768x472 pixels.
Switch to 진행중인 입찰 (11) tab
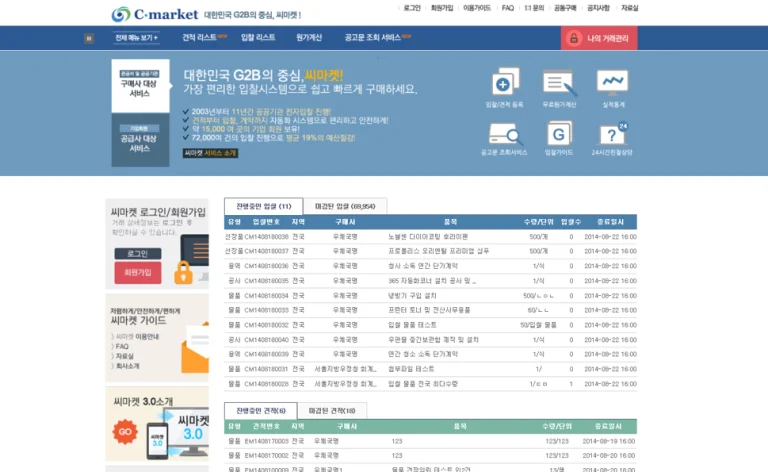tap(264, 206)
